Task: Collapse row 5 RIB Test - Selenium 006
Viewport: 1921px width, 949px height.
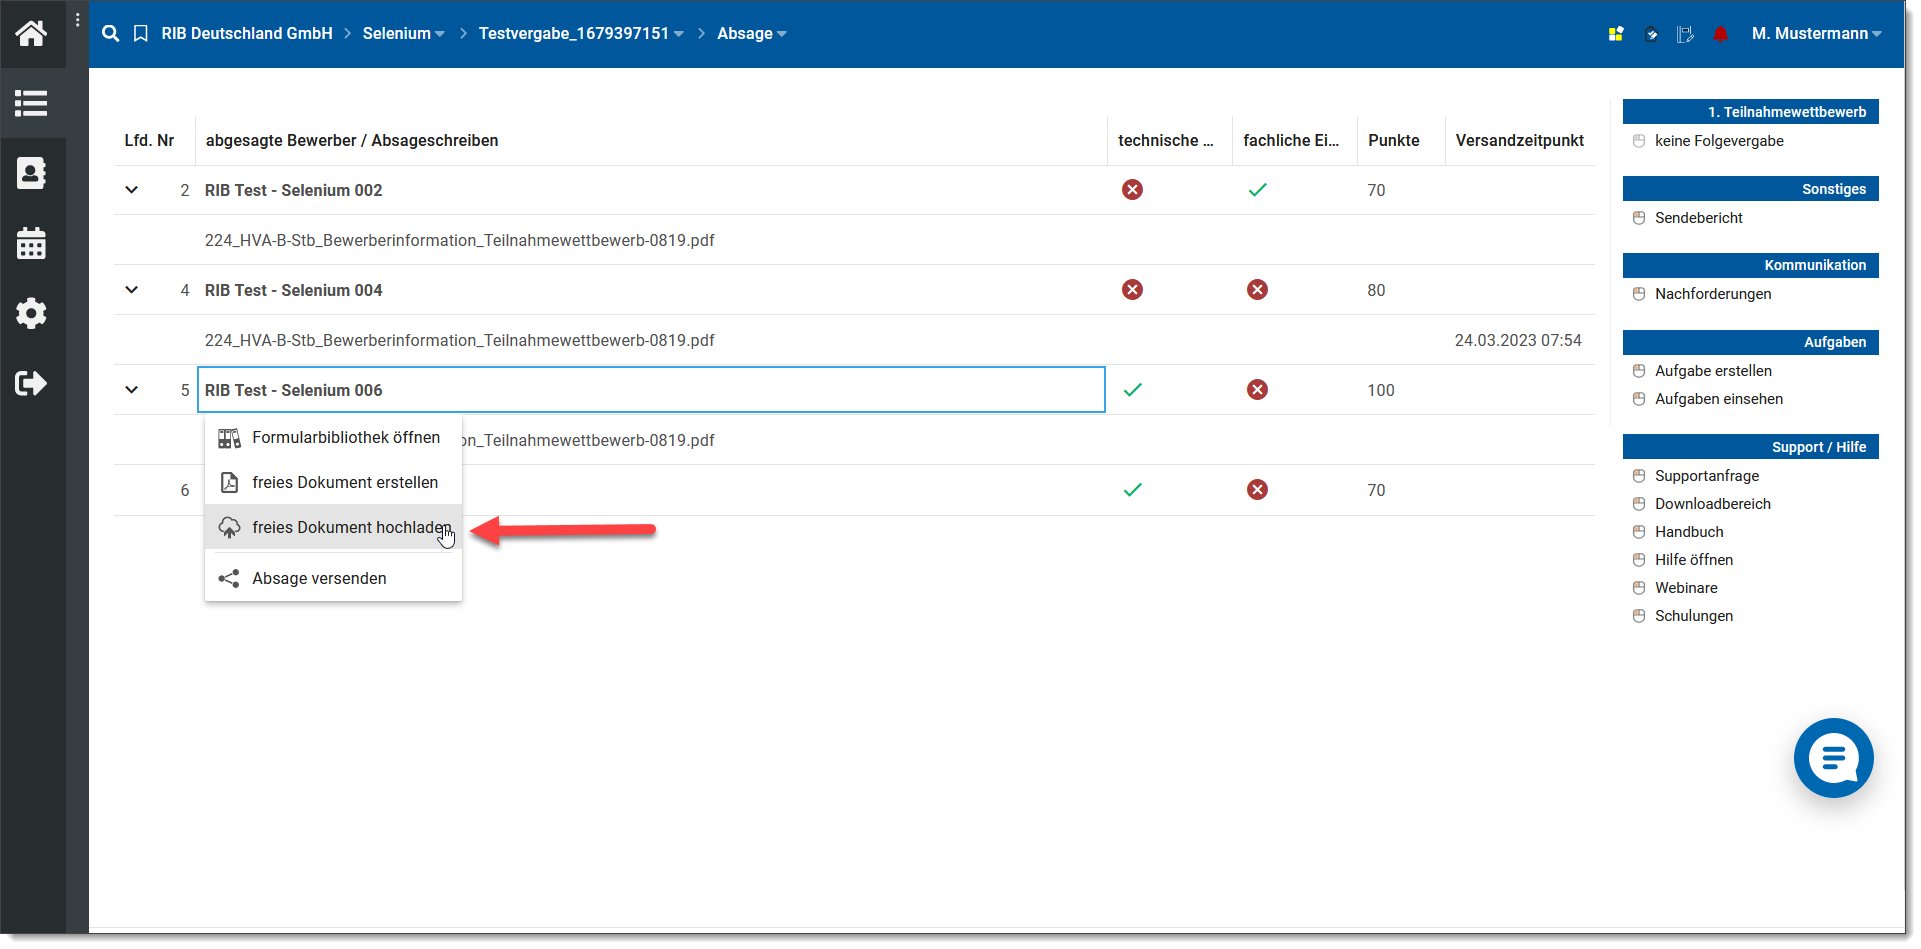Action: 131,390
